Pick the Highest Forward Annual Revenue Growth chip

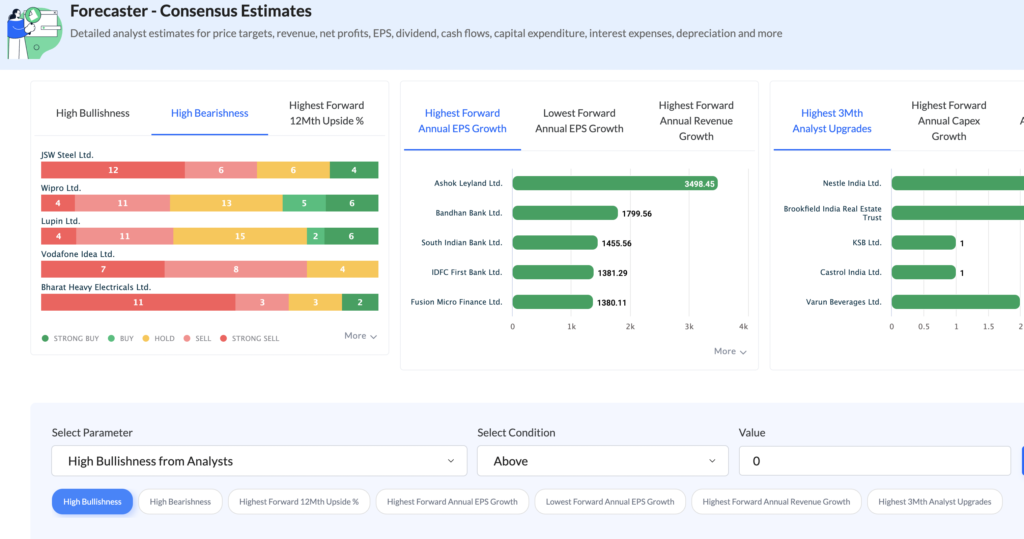776,502
